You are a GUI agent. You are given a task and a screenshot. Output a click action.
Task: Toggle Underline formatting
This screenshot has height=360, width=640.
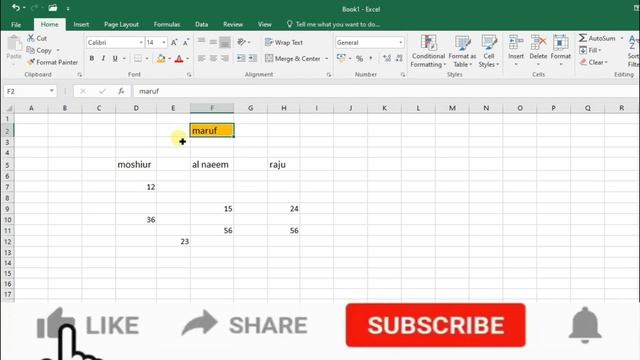pyautogui.click(x=115, y=58)
